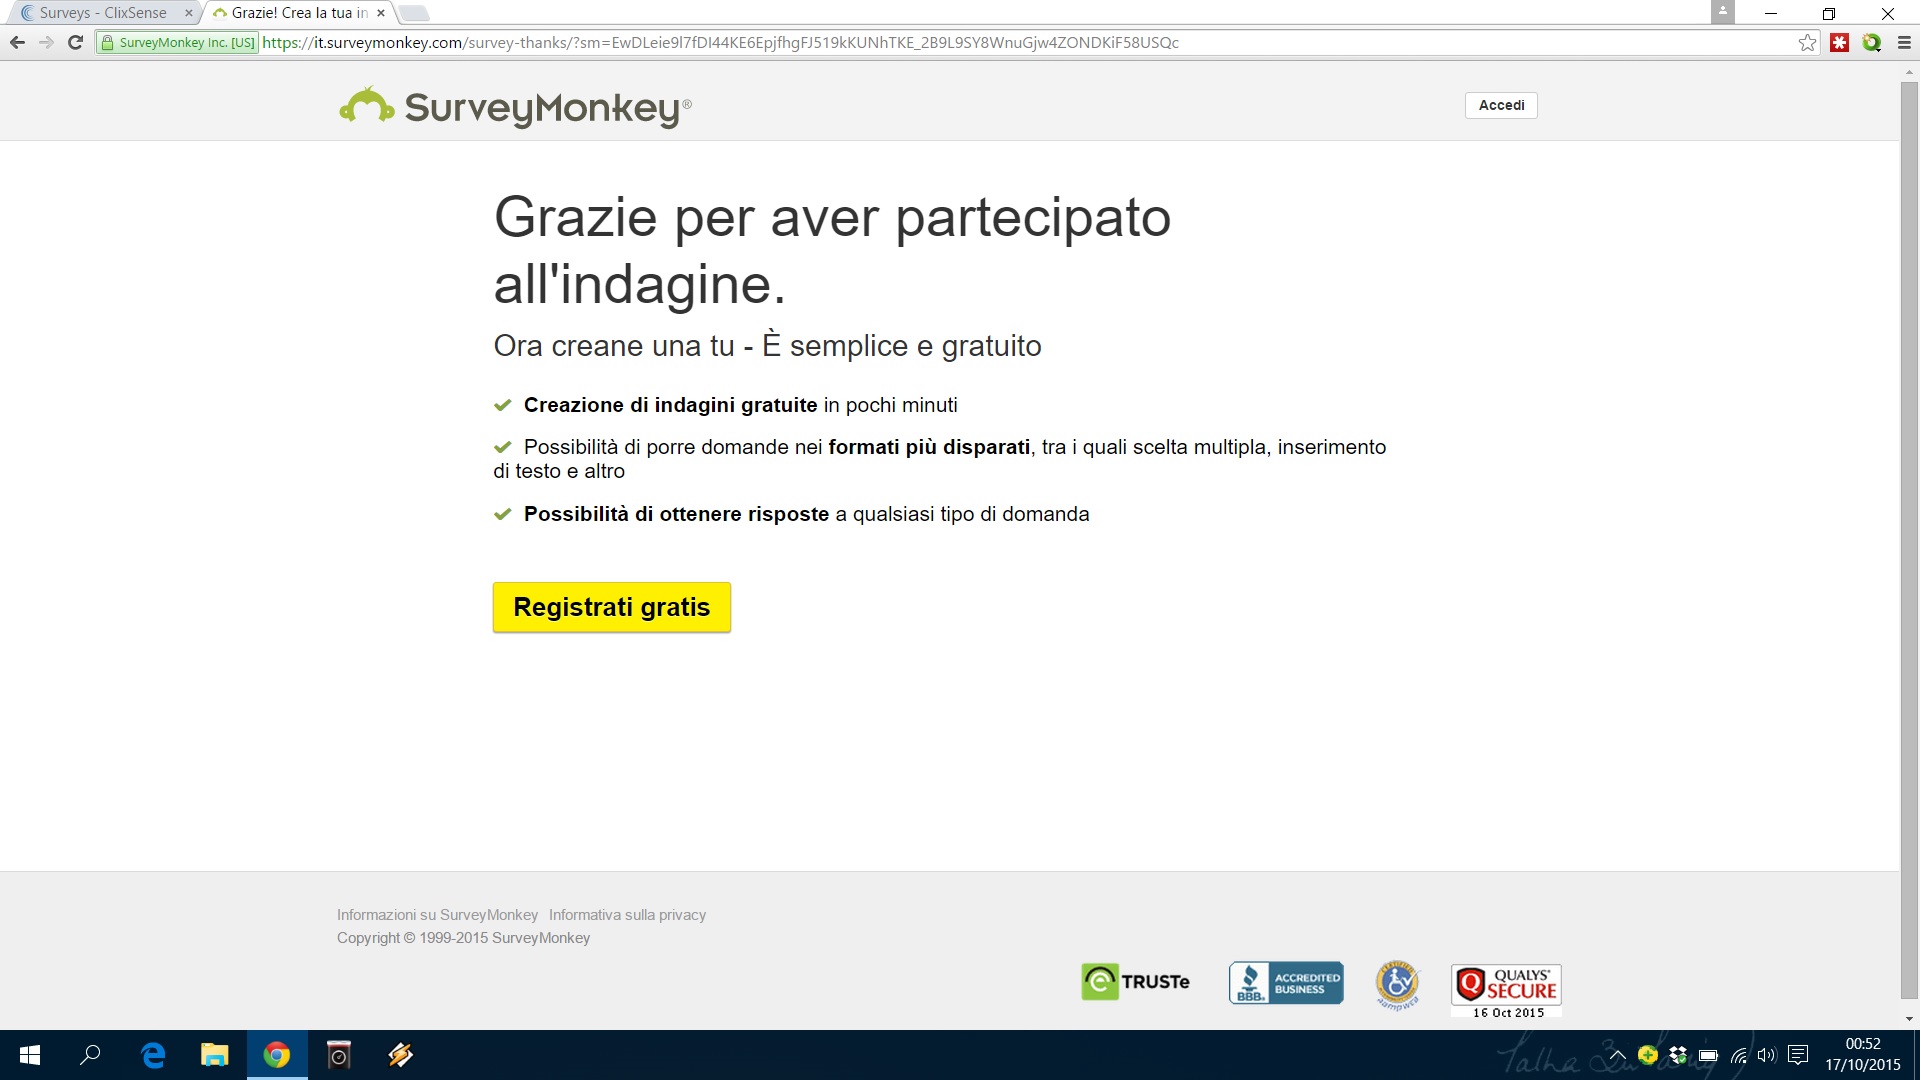Viewport: 1920px width, 1080px height.
Task: Click the Chrome icon in taskbar
Action: (277, 1055)
